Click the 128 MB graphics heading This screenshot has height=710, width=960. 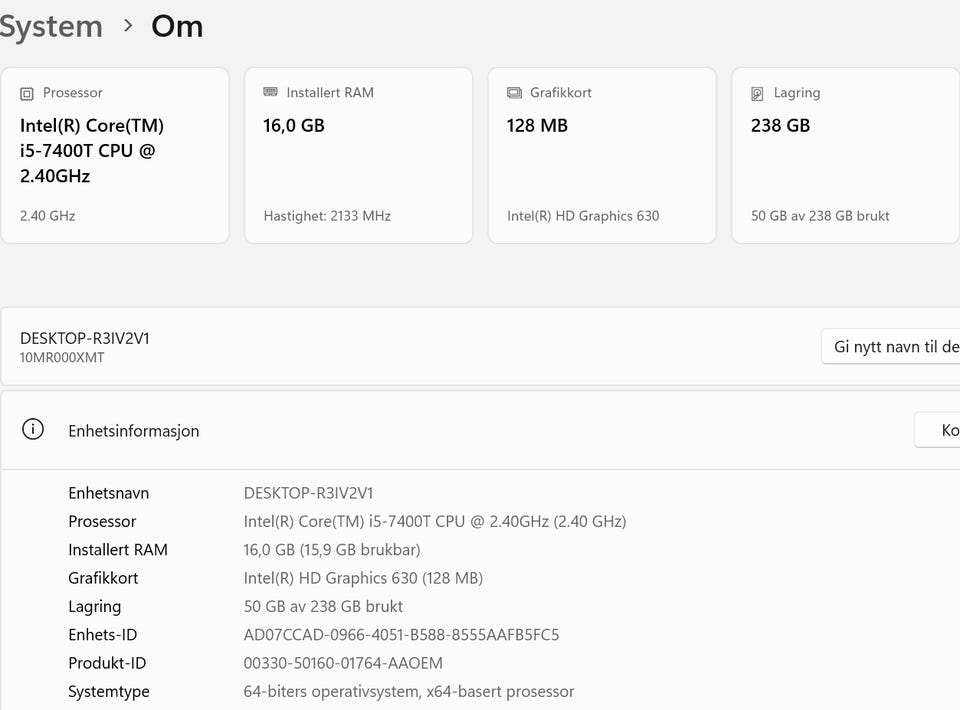tap(537, 125)
